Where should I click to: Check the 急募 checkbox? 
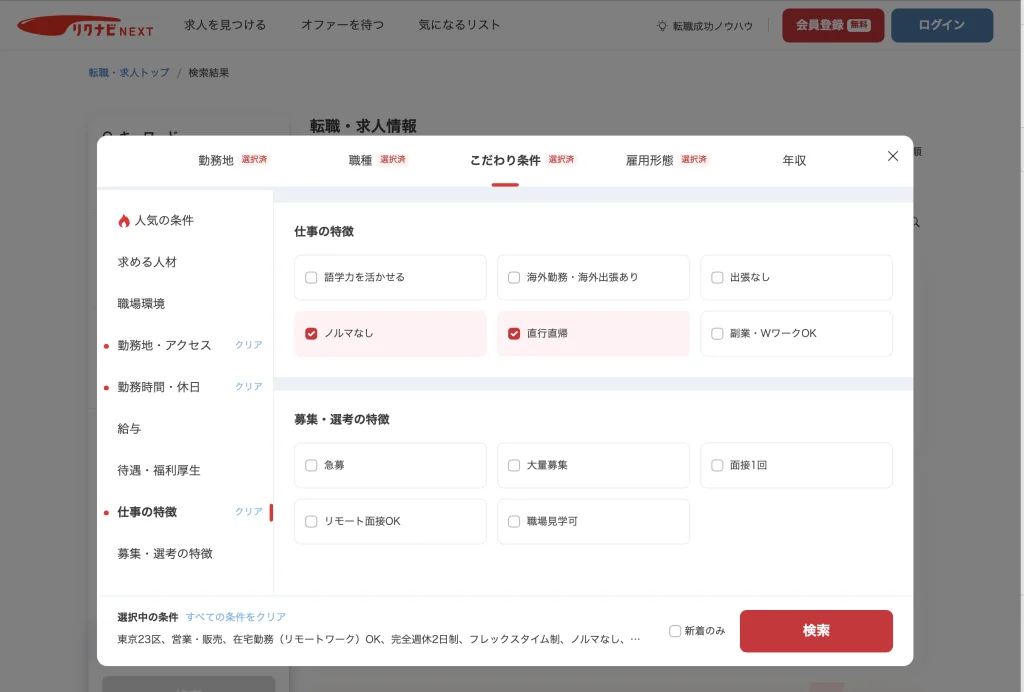(311, 465)
